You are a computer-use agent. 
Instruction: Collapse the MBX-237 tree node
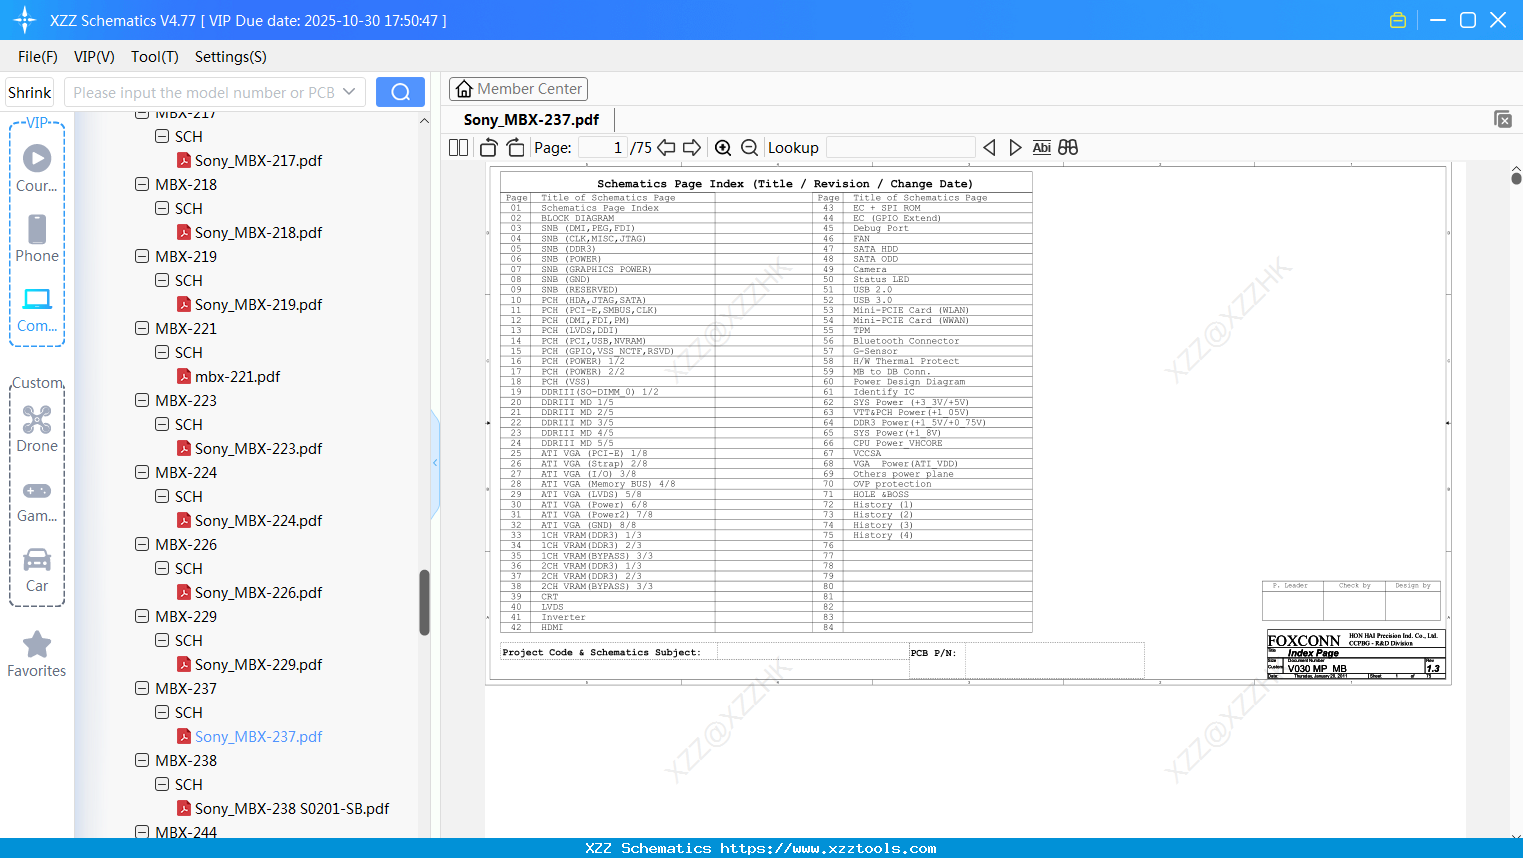[142, 689]
